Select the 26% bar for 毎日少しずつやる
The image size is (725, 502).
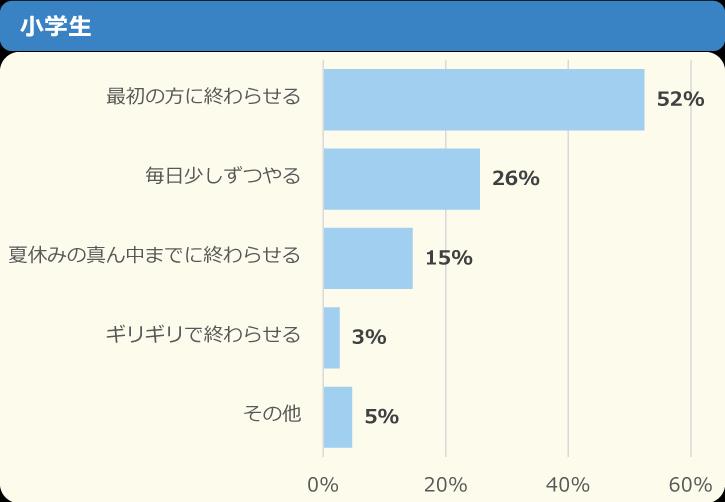pyautogui.click(x=401, y=179)
